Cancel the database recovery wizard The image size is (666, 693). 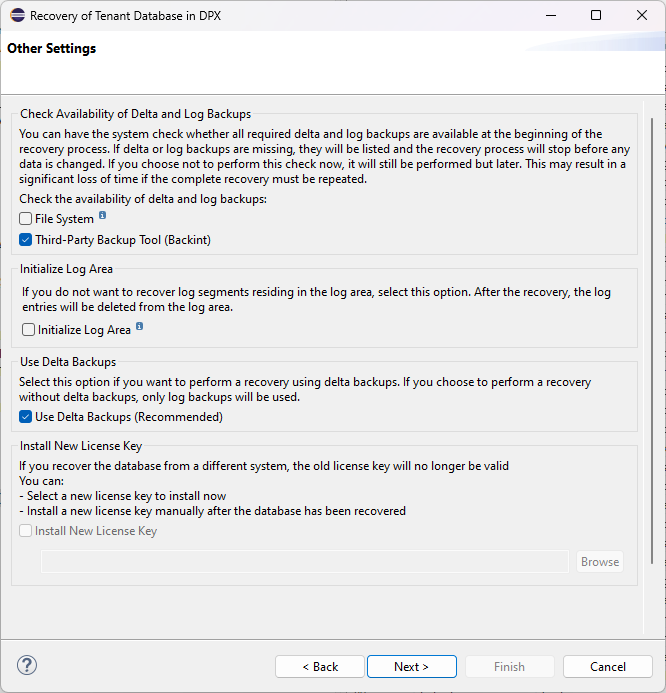pyautogui.click(x=607, y=667)
